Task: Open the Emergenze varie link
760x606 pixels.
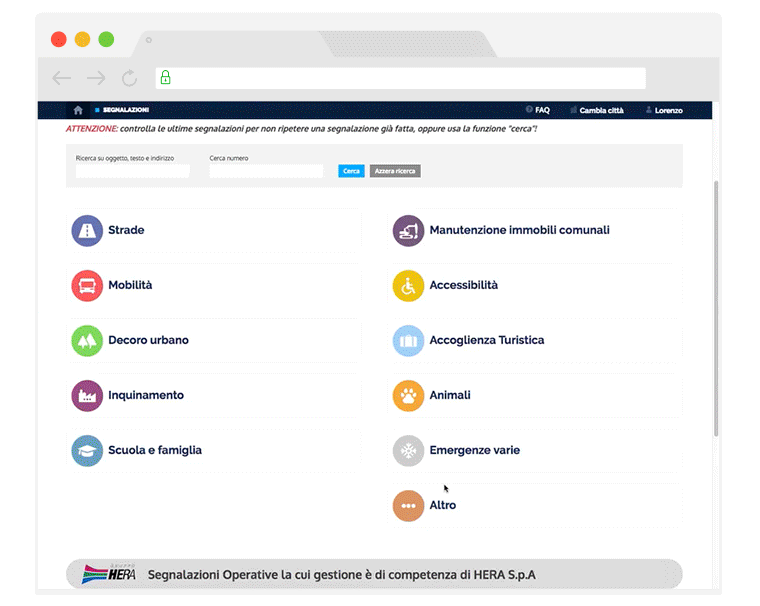Action: 475,450
